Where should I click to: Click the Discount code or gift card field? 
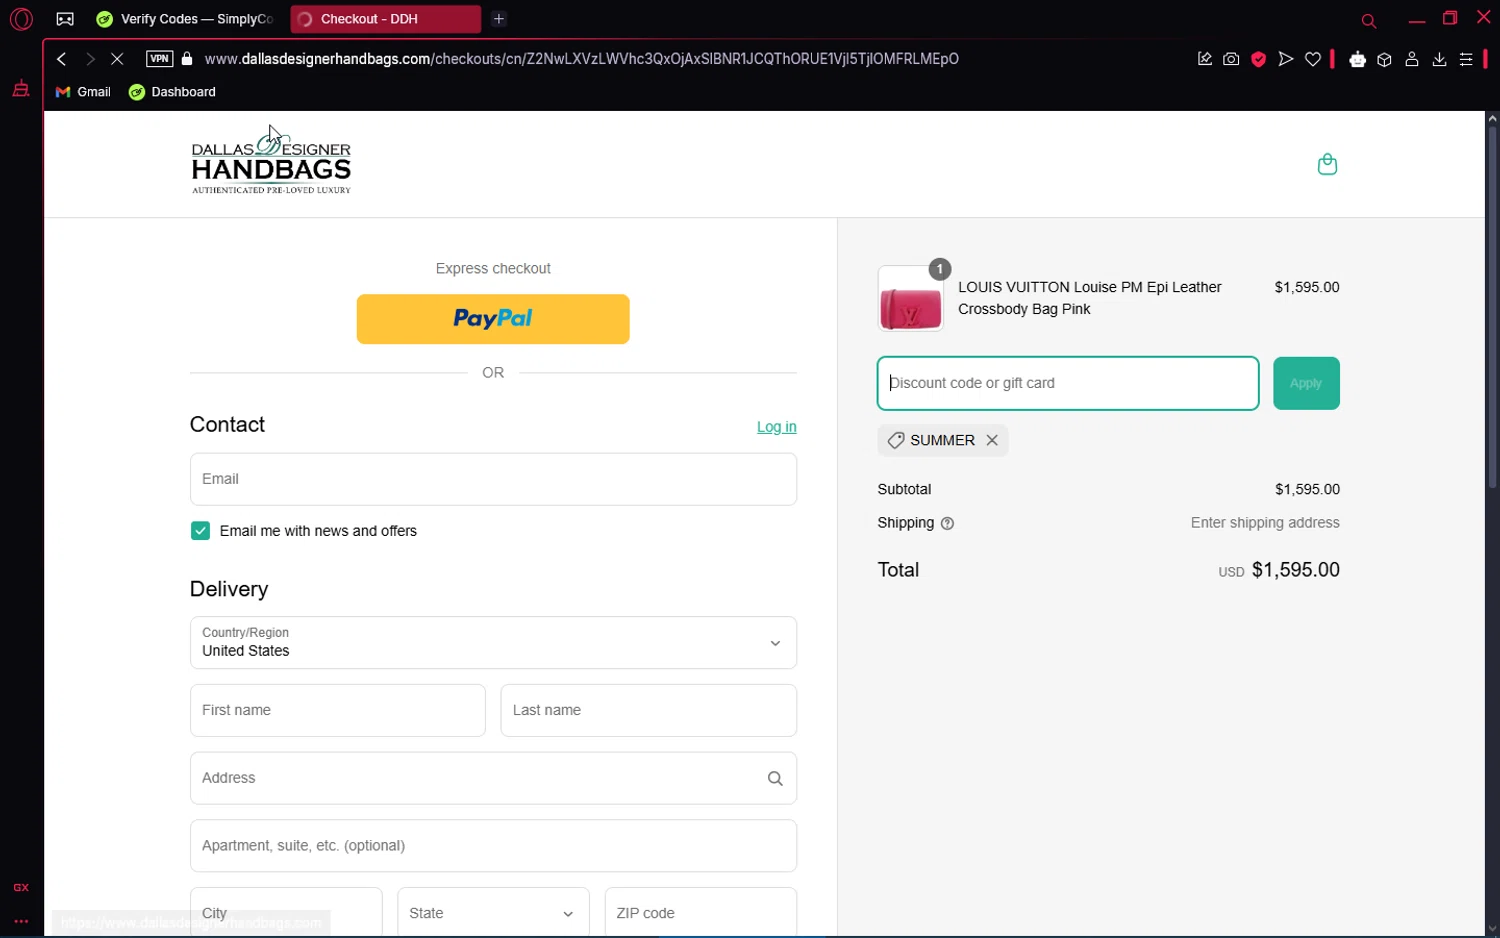point(1068,383)
